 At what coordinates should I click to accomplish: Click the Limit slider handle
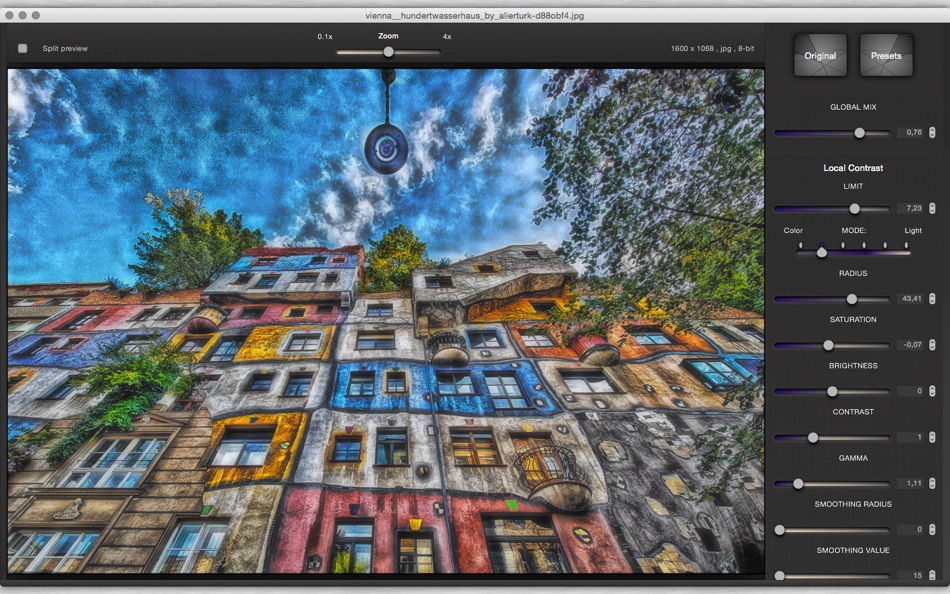[x=853, y=209]
